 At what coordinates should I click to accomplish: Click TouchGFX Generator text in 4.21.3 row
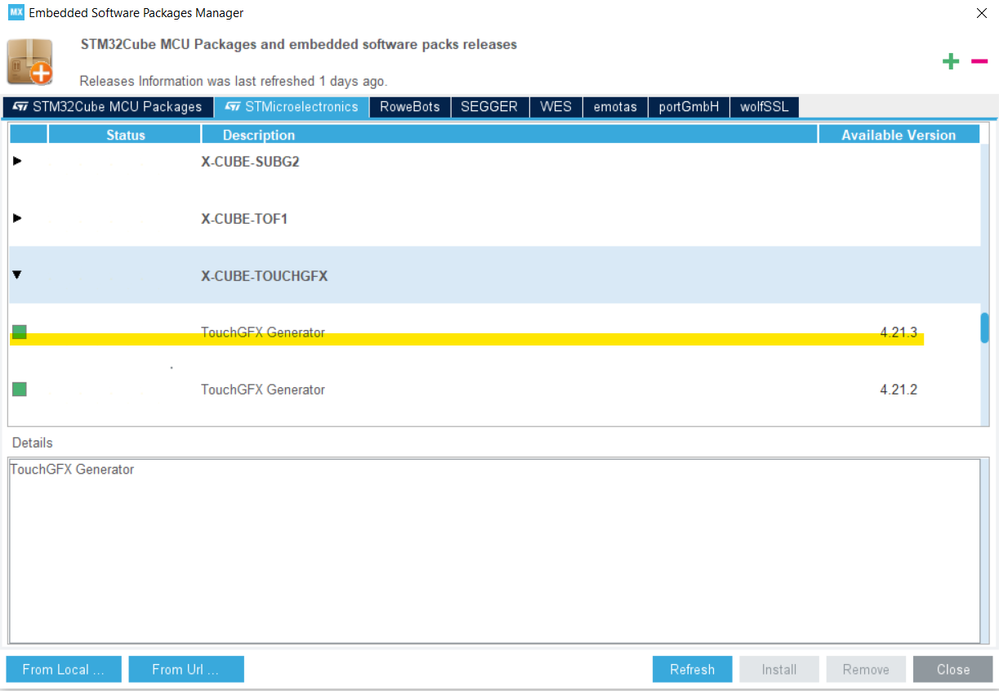tap(263, 332)
